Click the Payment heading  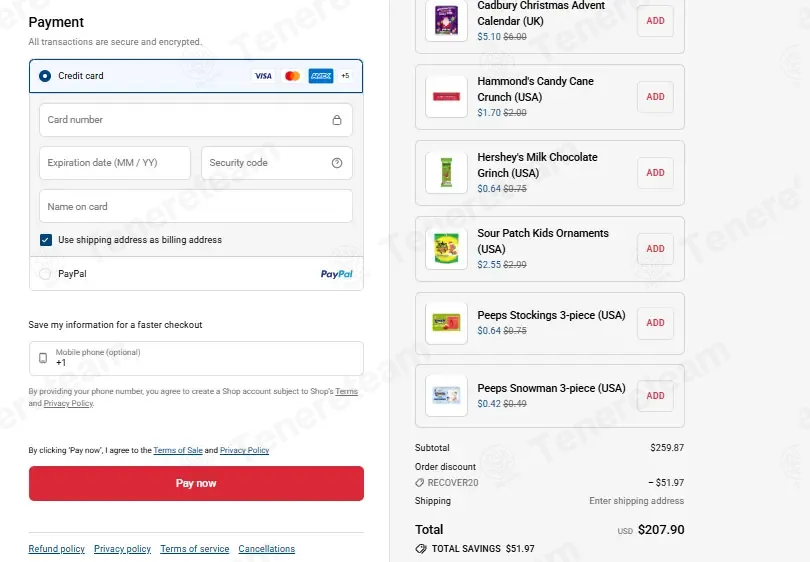point(56,22)
